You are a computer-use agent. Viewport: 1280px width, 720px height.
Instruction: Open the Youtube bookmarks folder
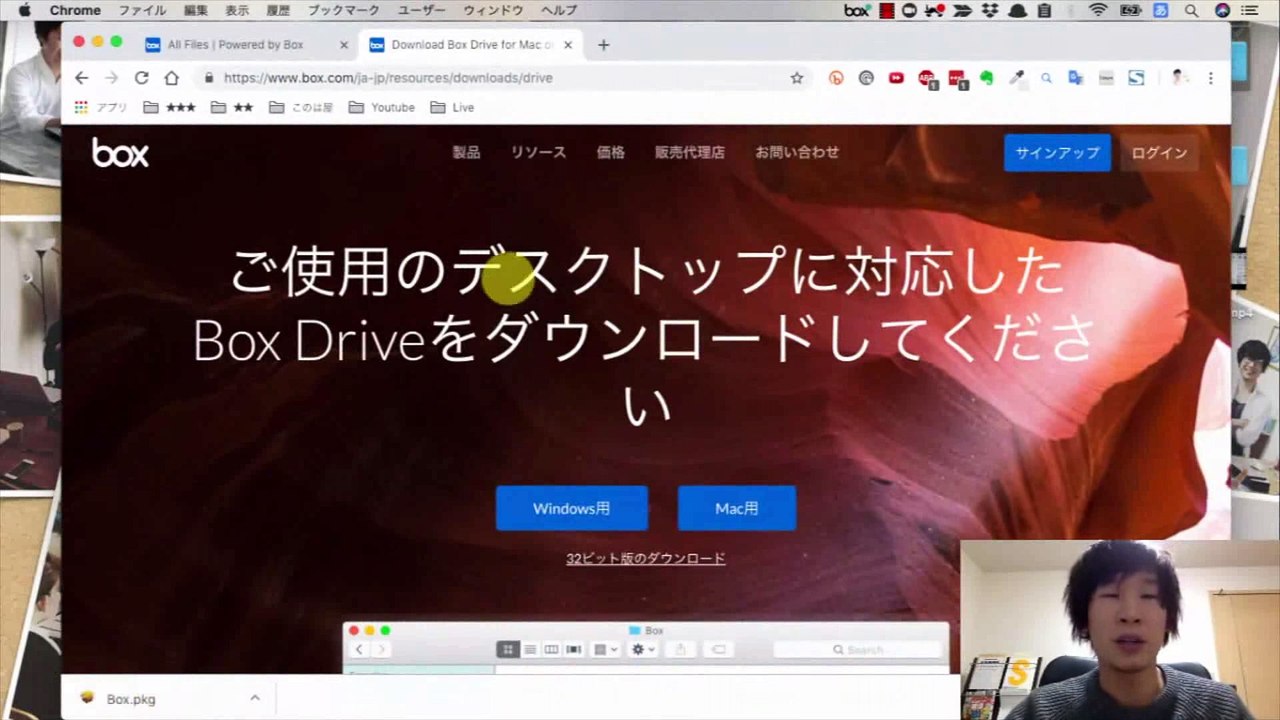(382, 107)
